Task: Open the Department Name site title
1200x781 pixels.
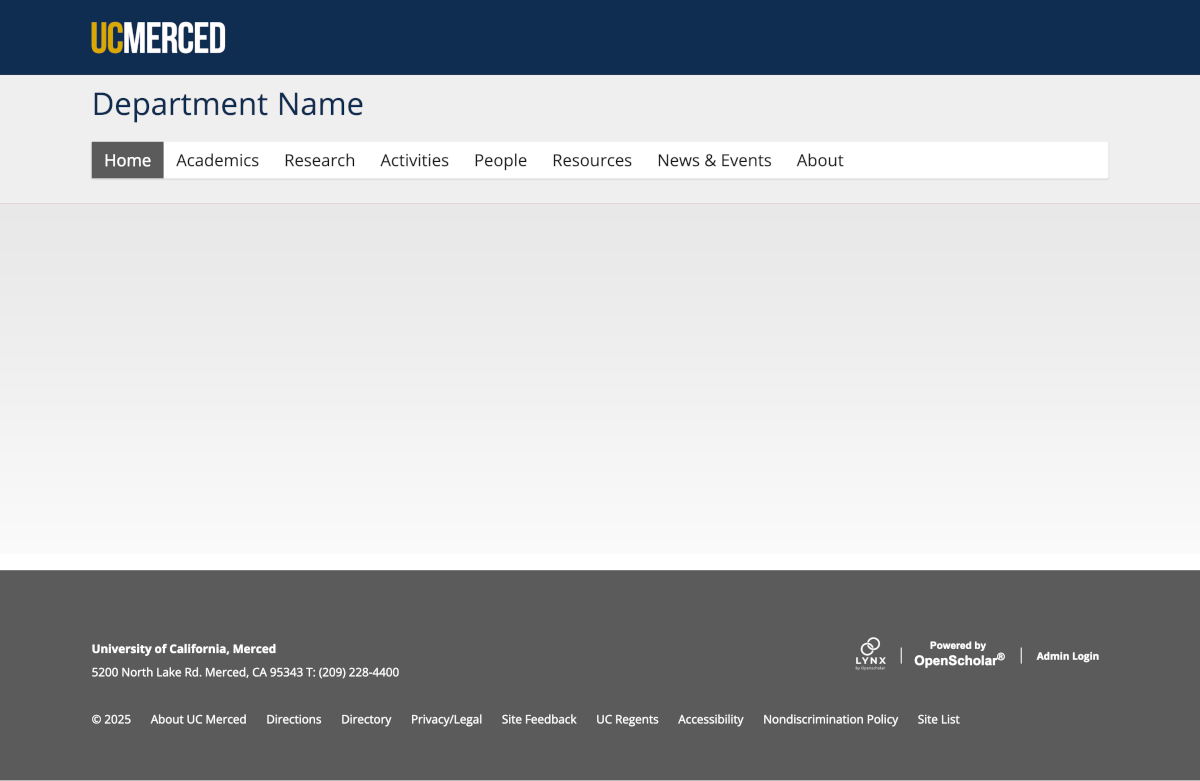Action: pyautogui.click(x=228, y=104)
